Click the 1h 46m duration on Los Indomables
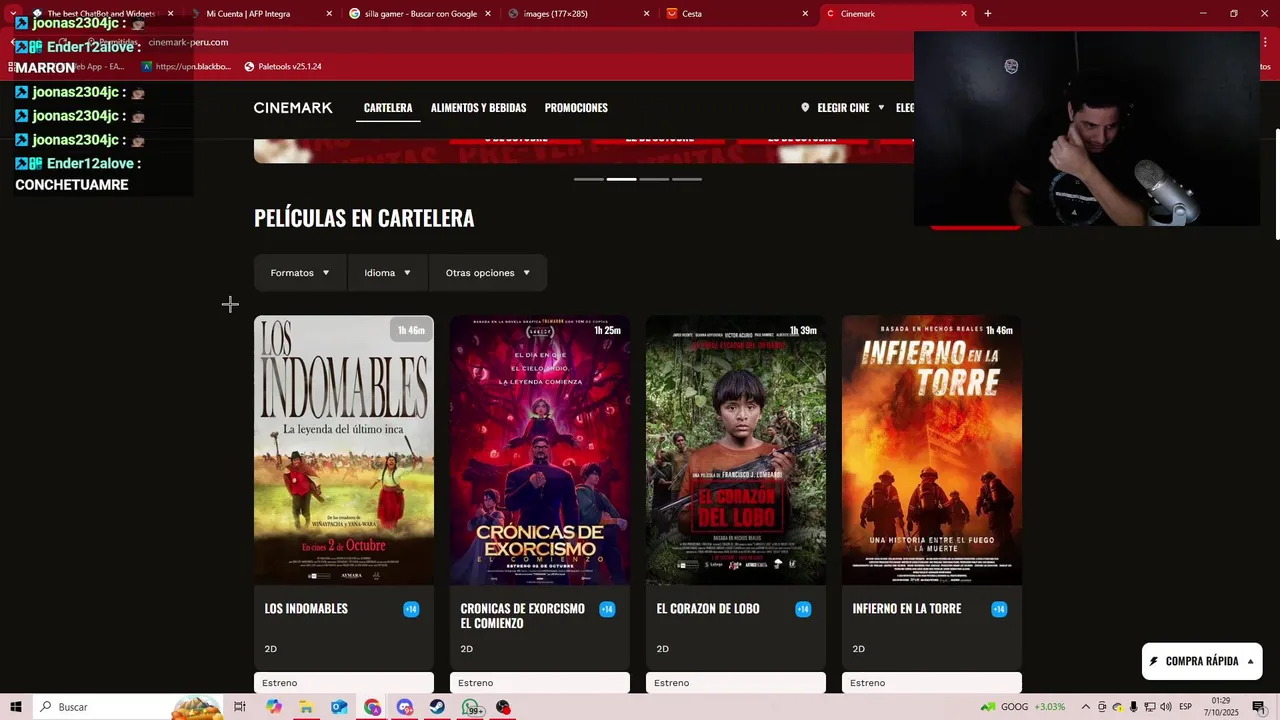 click(411, 331)
